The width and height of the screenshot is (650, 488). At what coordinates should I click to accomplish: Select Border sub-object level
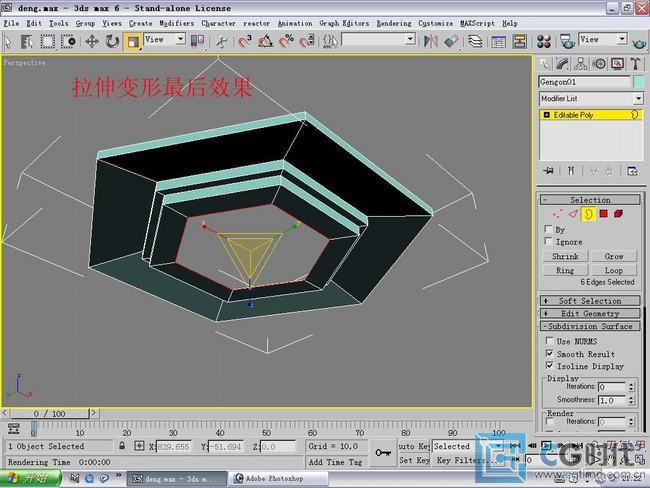point(588,214)
